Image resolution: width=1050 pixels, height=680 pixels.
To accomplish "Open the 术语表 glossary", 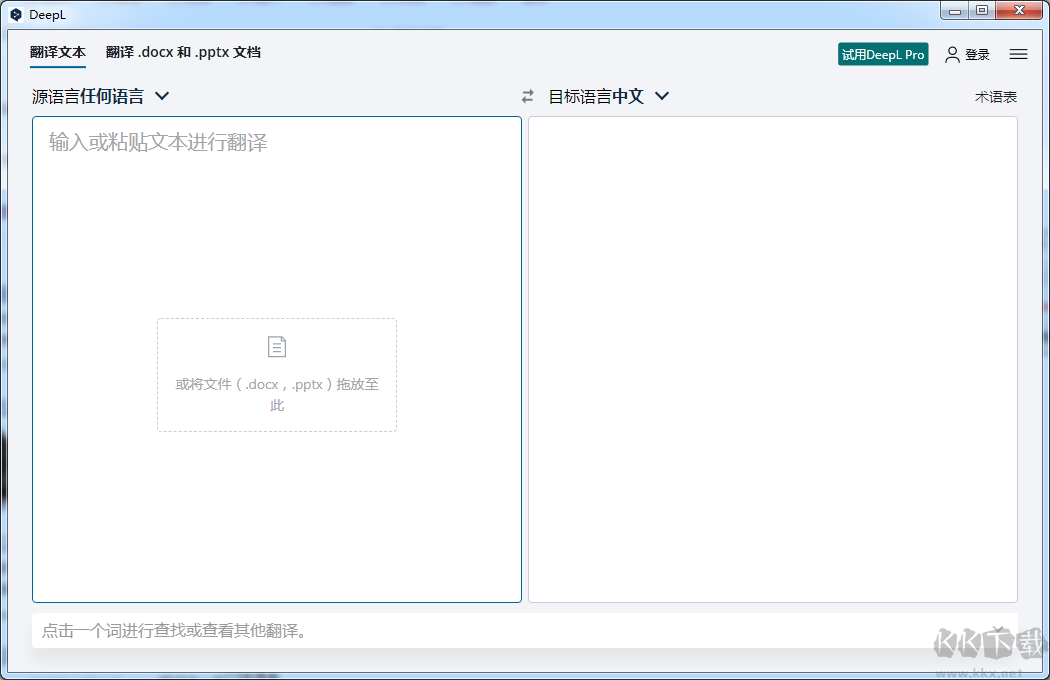I will [997, 96].
